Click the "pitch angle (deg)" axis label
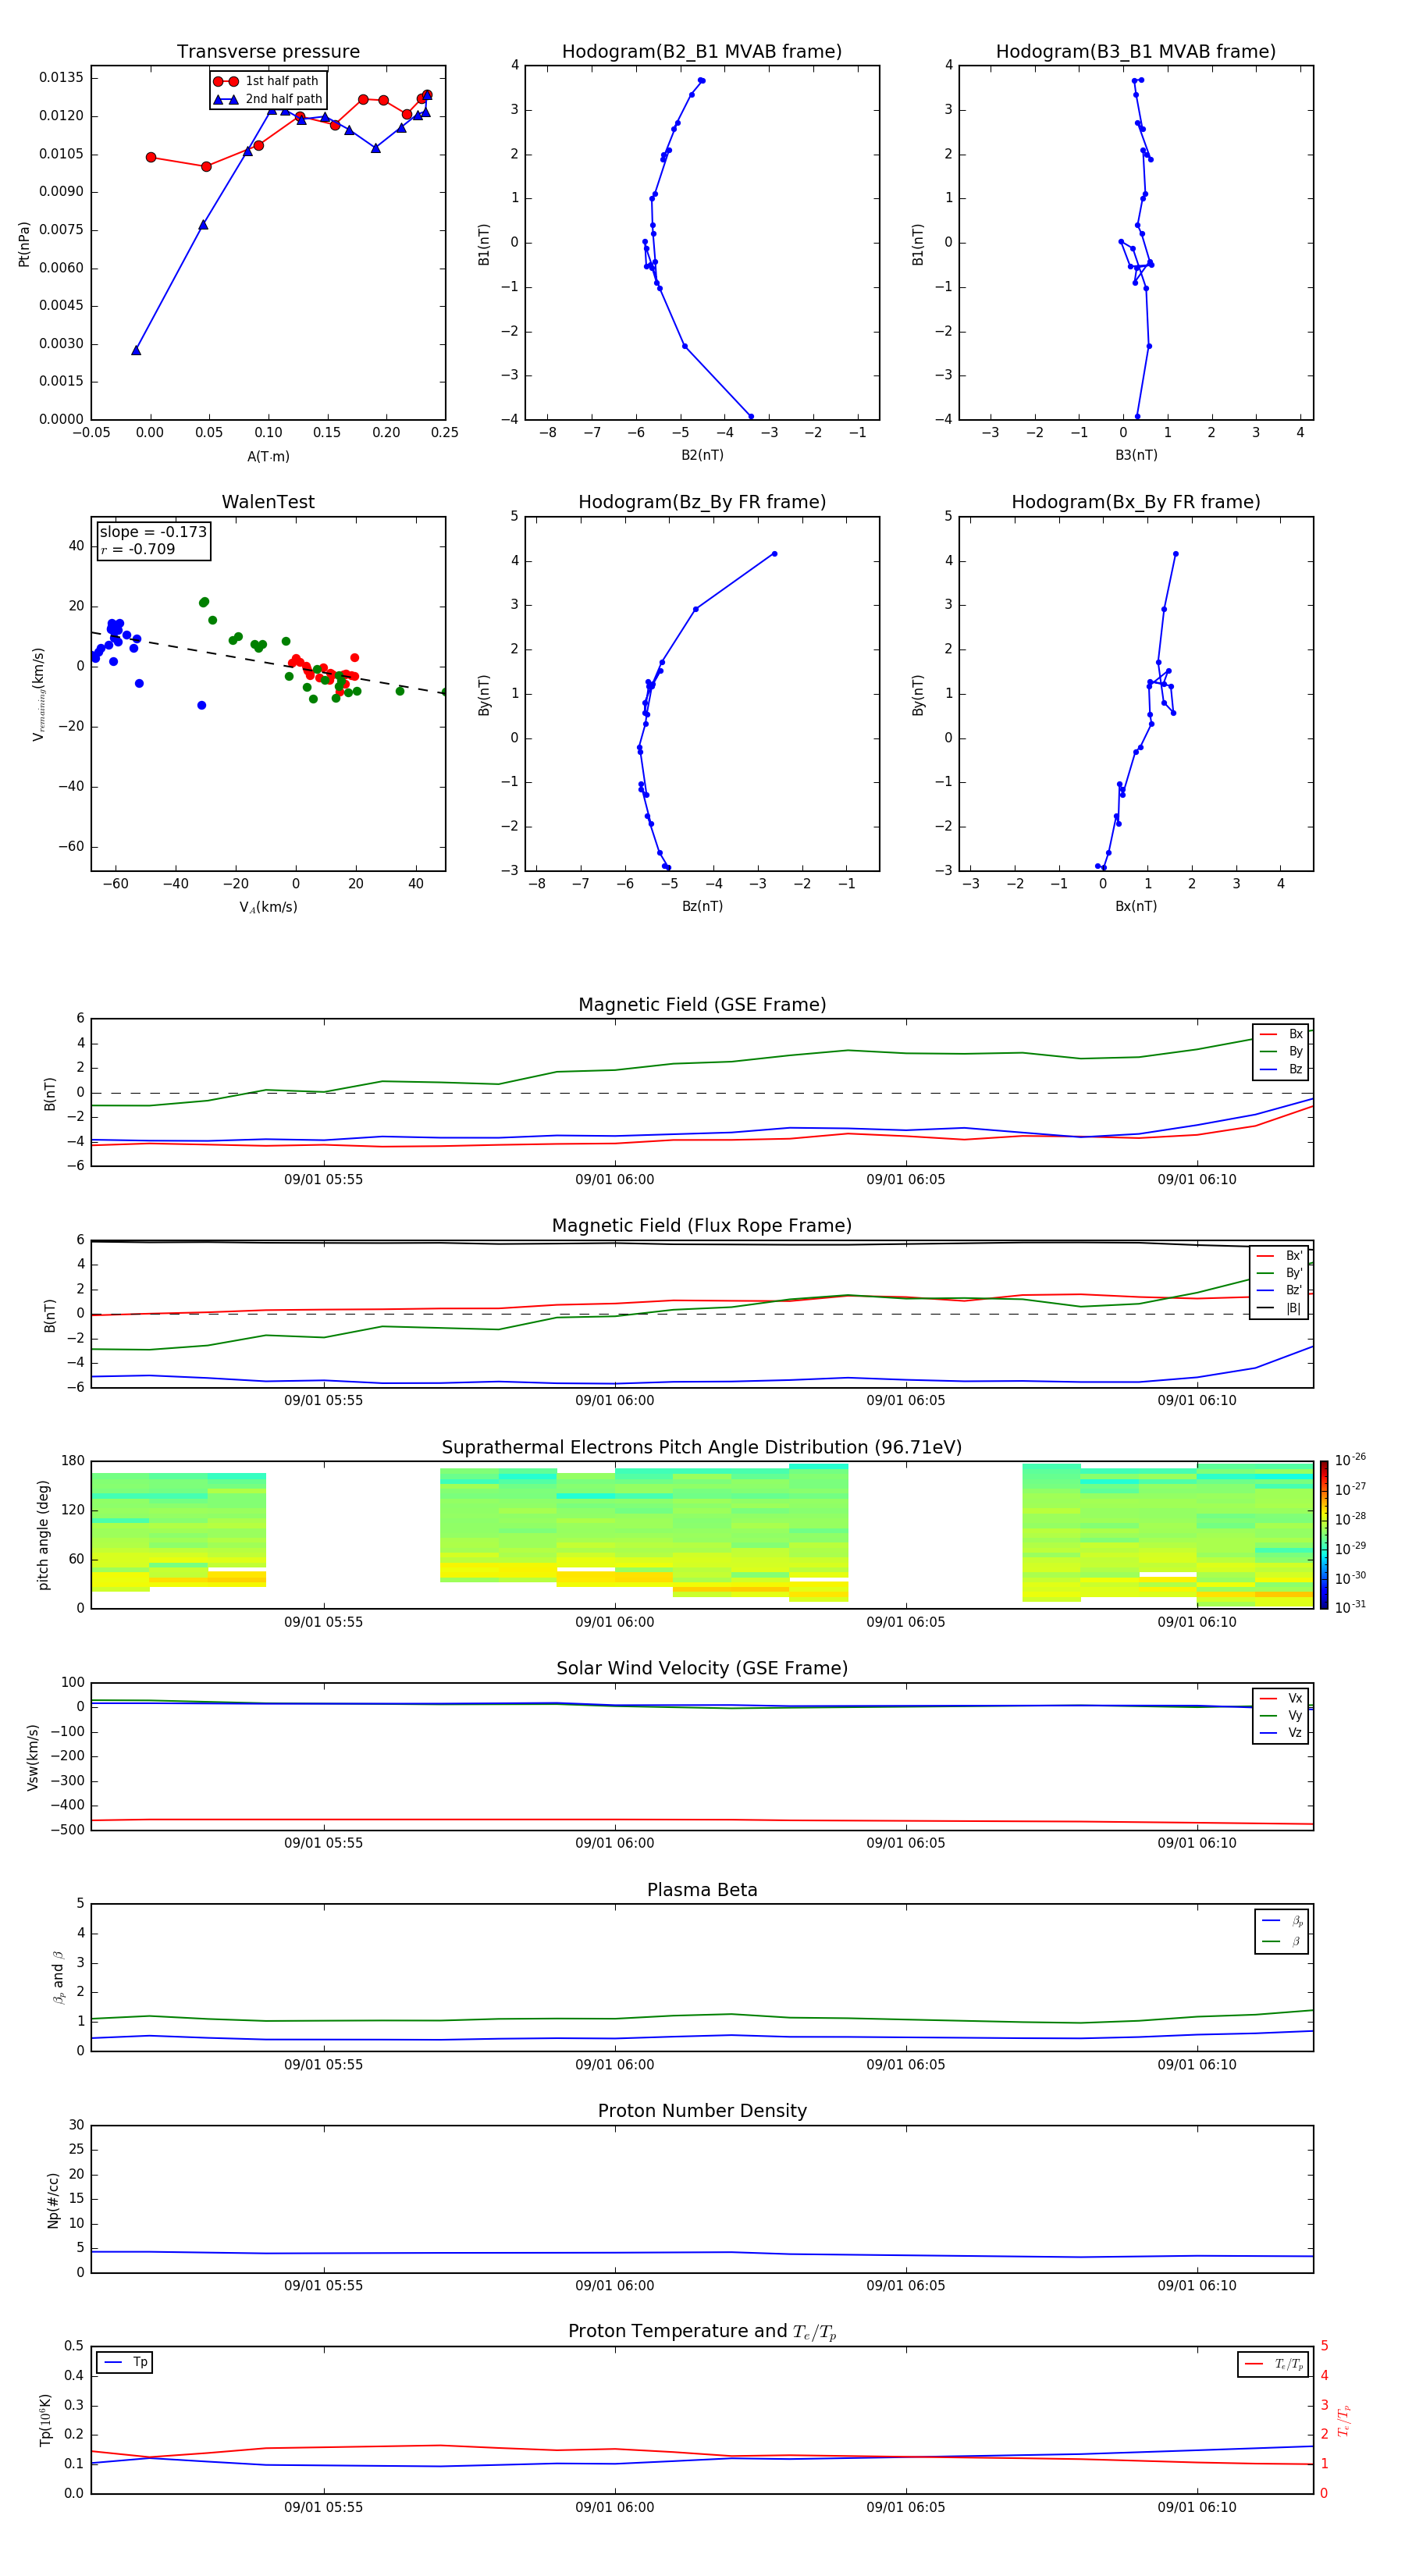1405x2576 pixels. [x=43, y=1535]
